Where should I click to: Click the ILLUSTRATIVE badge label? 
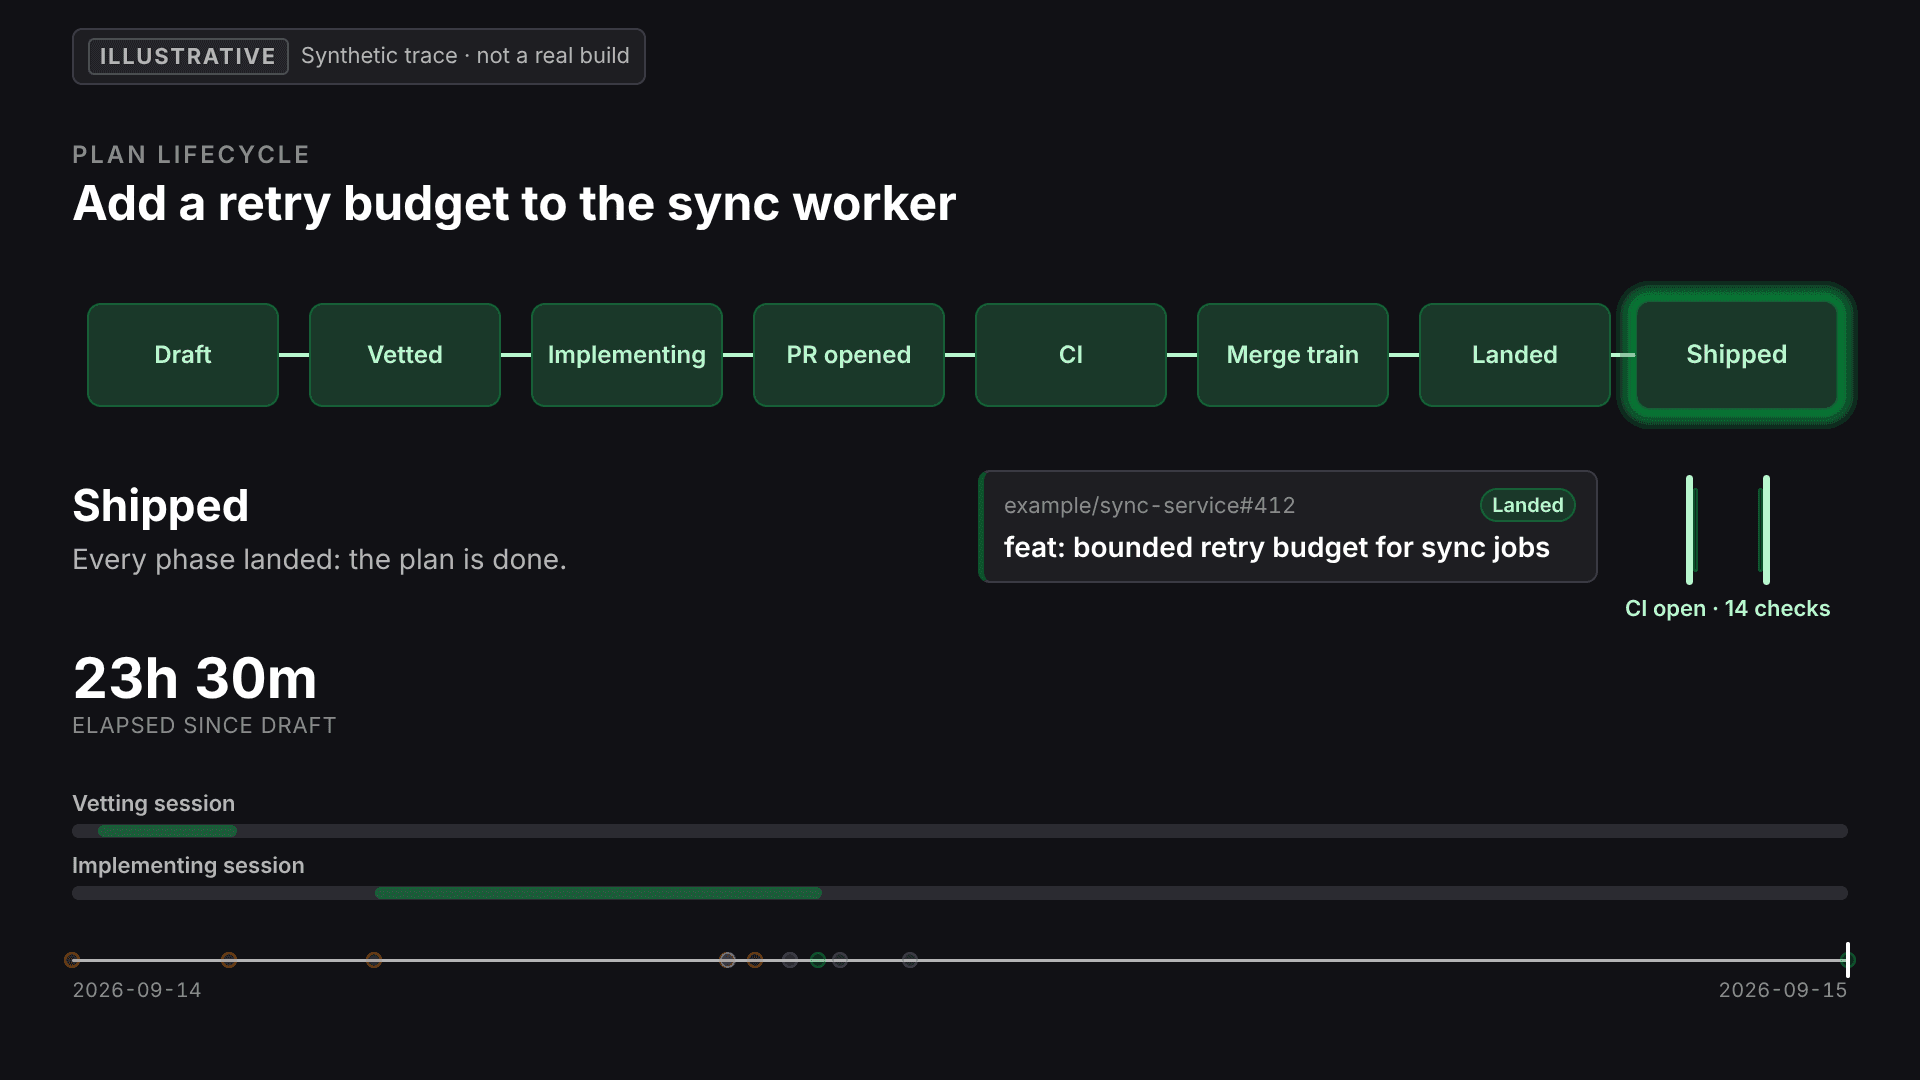click(x=188, y=56)
